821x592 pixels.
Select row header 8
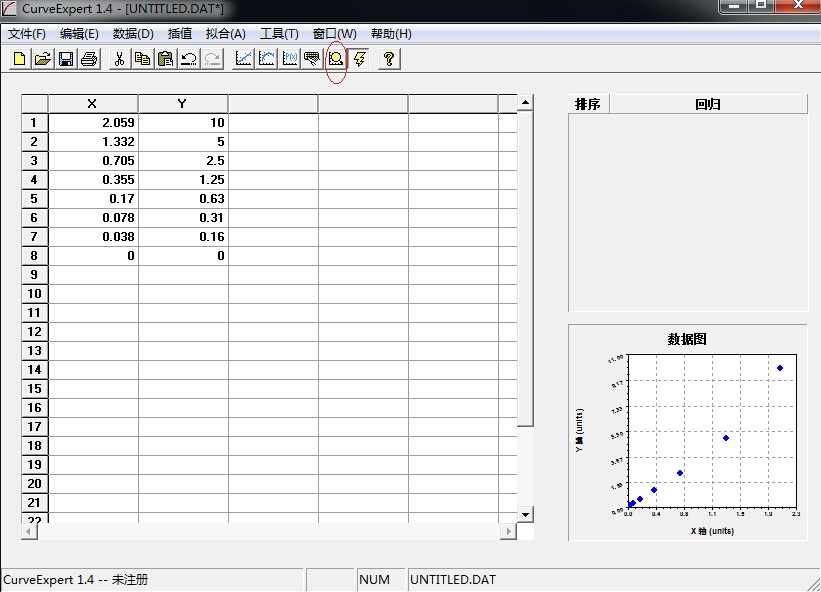pyautogui.click(x=35, y=256)
